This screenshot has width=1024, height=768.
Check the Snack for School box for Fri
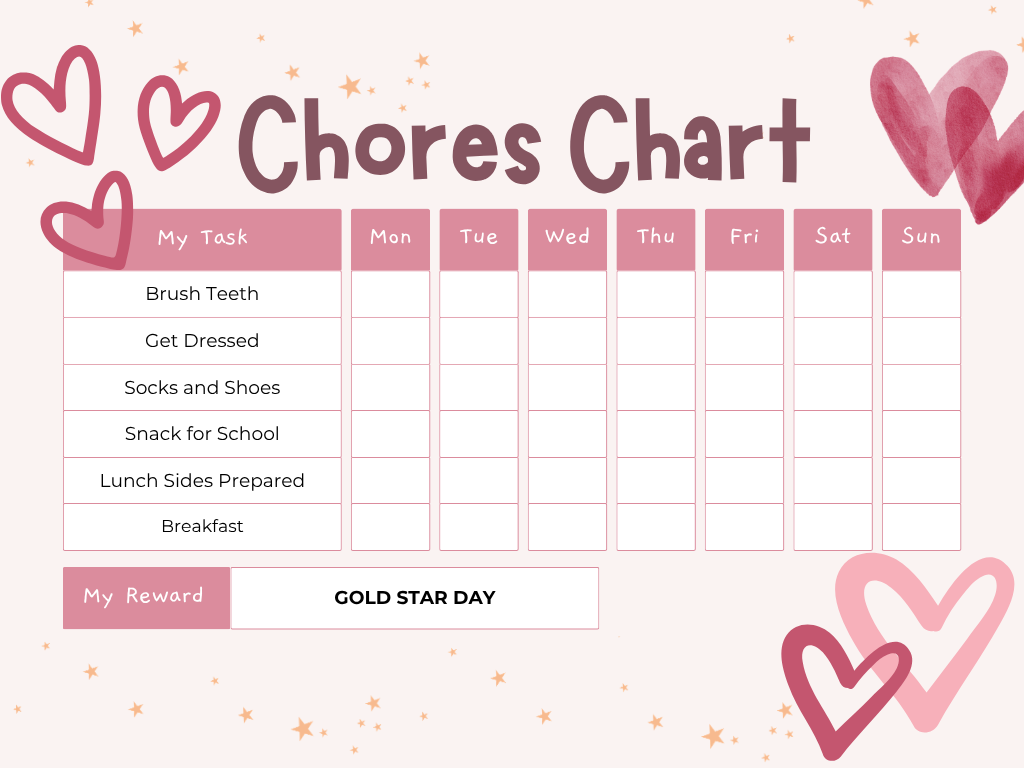click(x=744, y=434)
